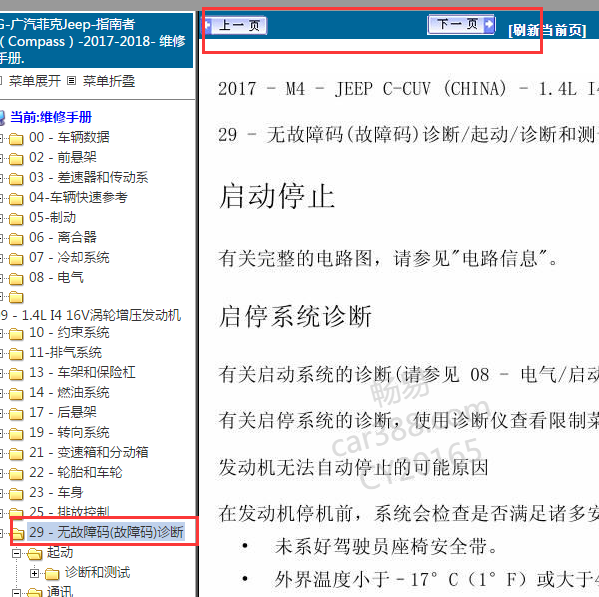Select 13 - 车架和保险杠 entry
Image resolution: width=599 pixels, height=597 pixels.
82,372
